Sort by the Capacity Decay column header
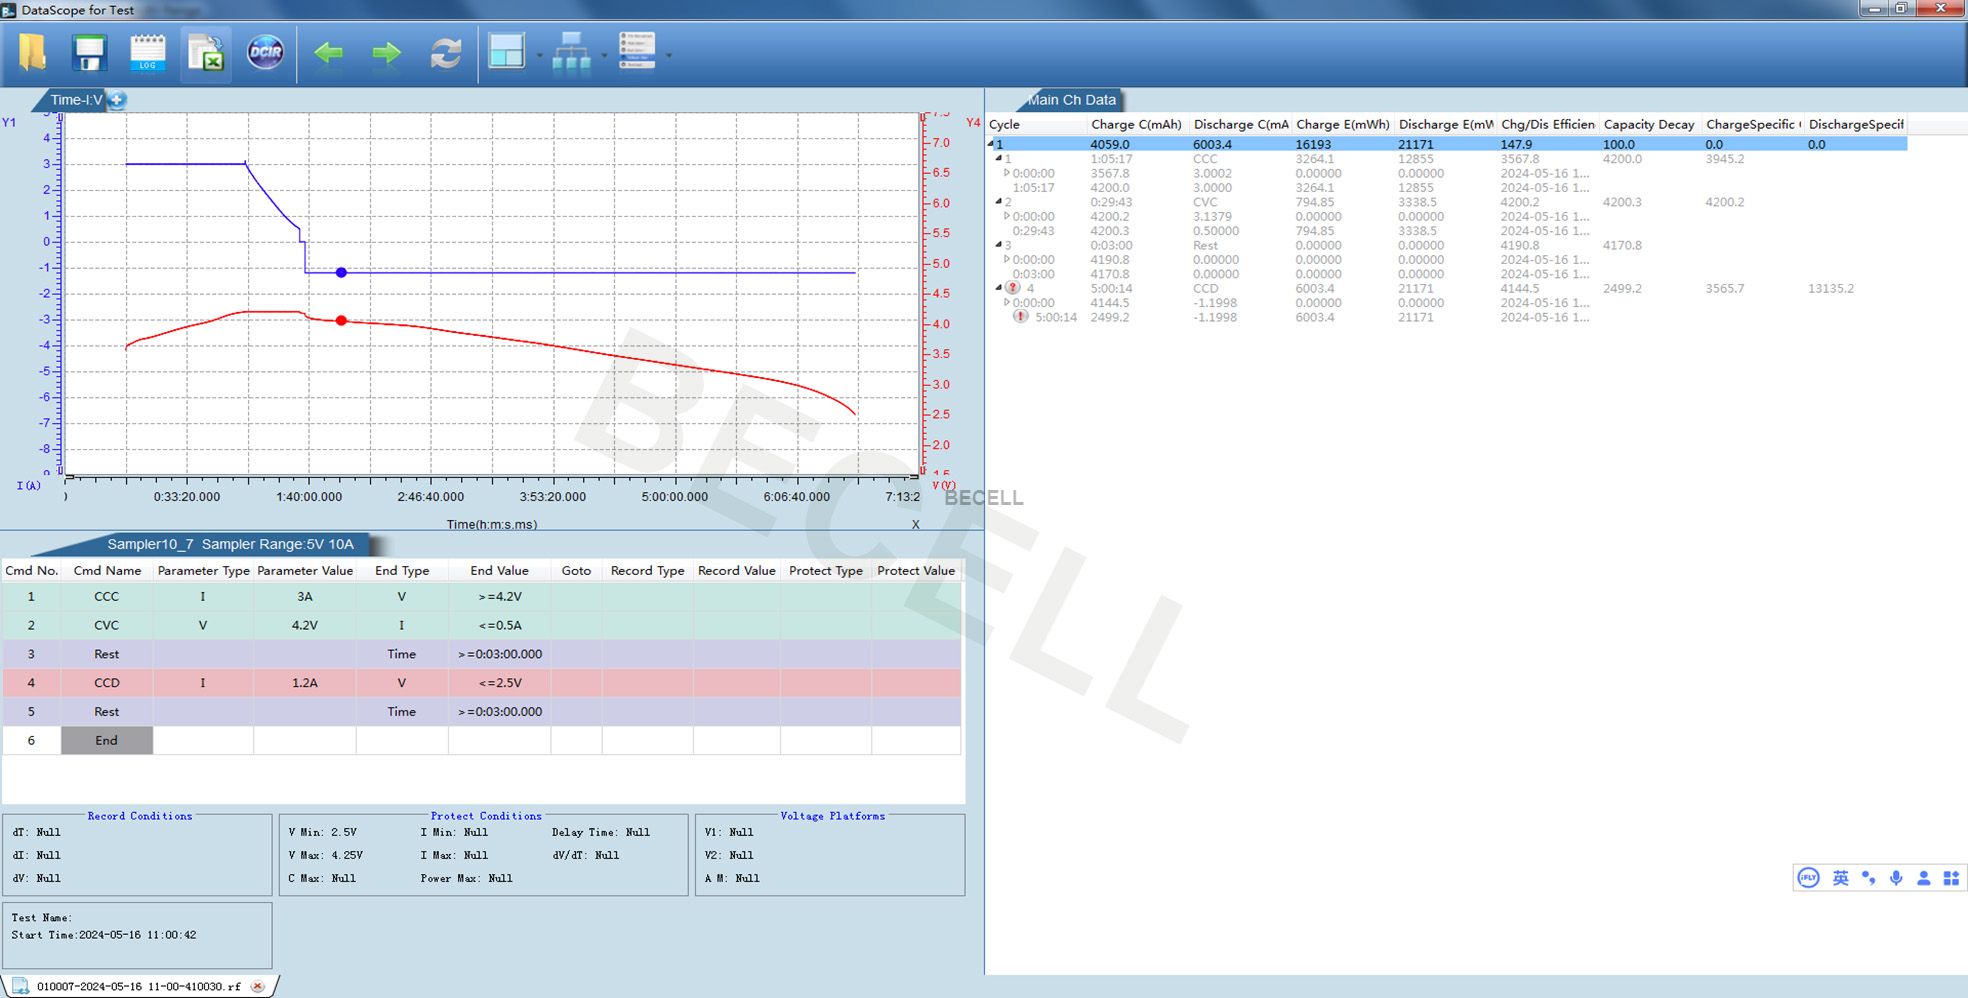Viewport: 1968px width, 998px height. pos(1650,124)
